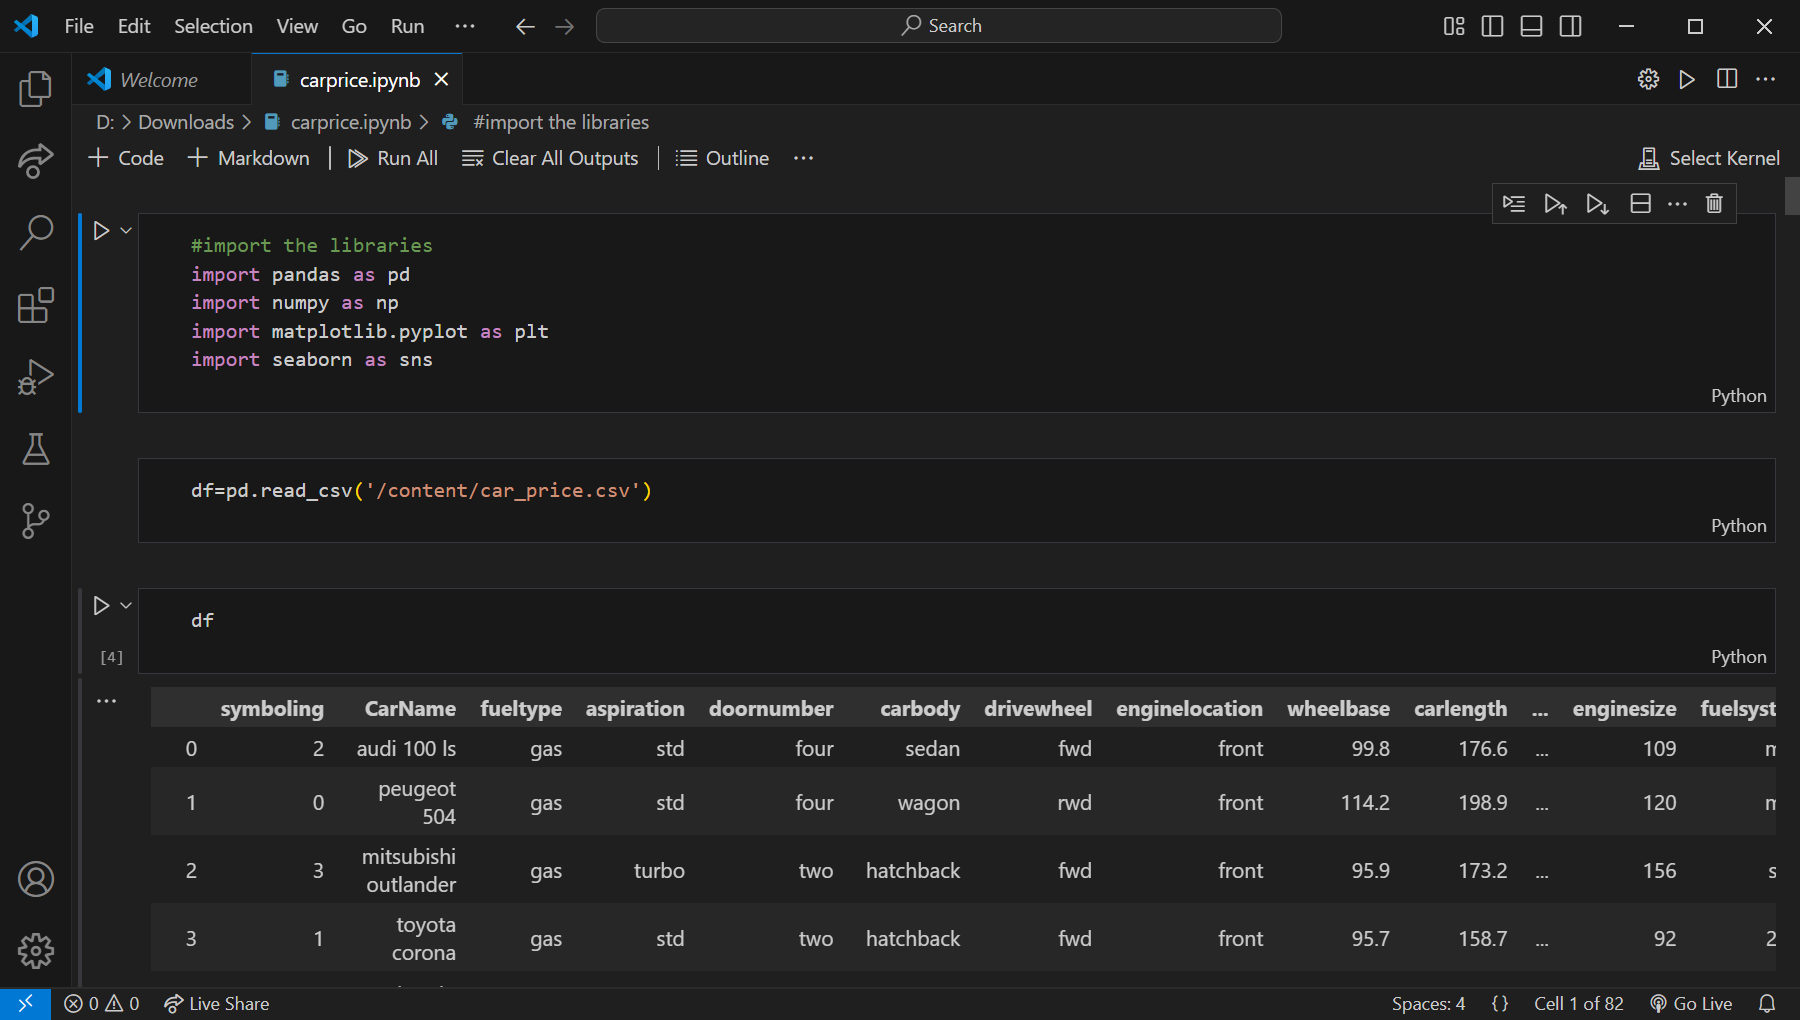Expand run options dropdown for df cell
Viewport: 1800px width, 1020px height.
point(126,606)
